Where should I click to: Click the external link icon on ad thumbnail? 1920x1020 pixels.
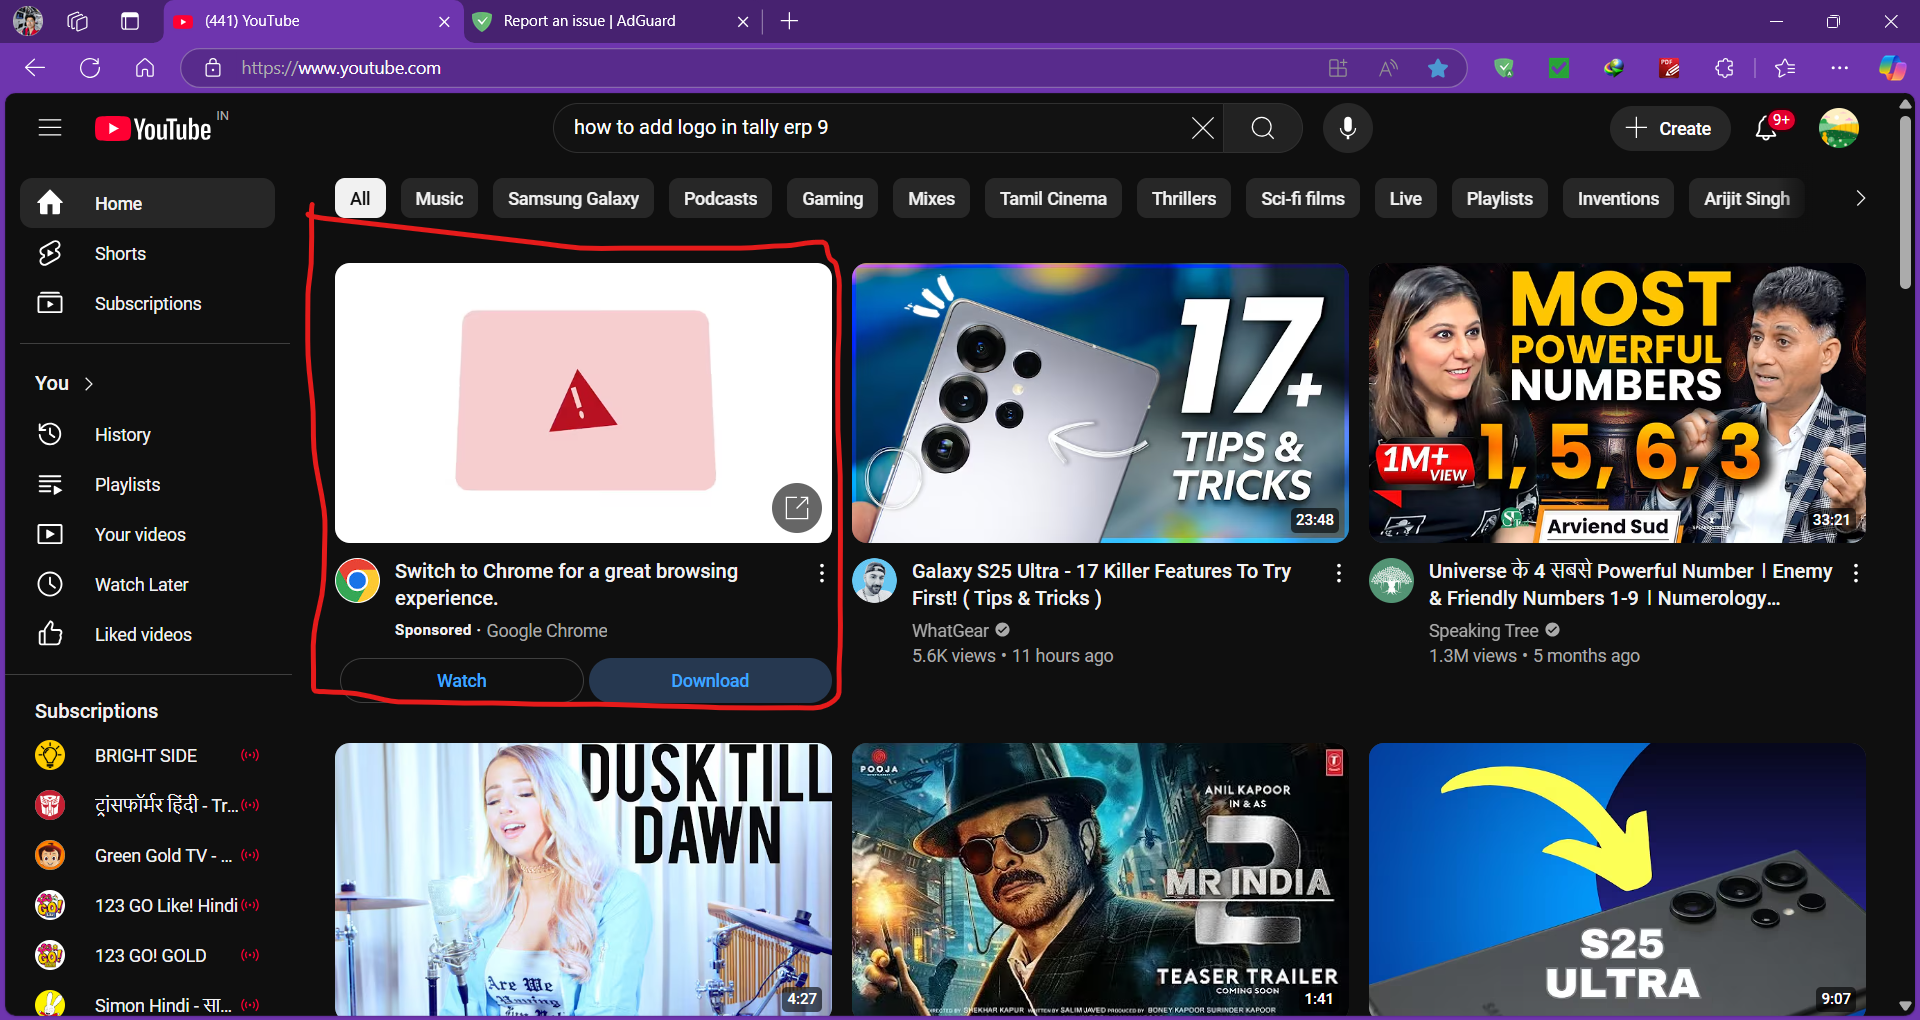pos(797,508)
